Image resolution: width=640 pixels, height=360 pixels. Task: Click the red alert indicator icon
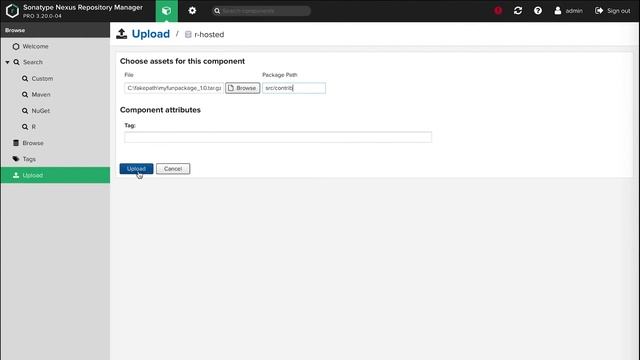click(498, 11)
